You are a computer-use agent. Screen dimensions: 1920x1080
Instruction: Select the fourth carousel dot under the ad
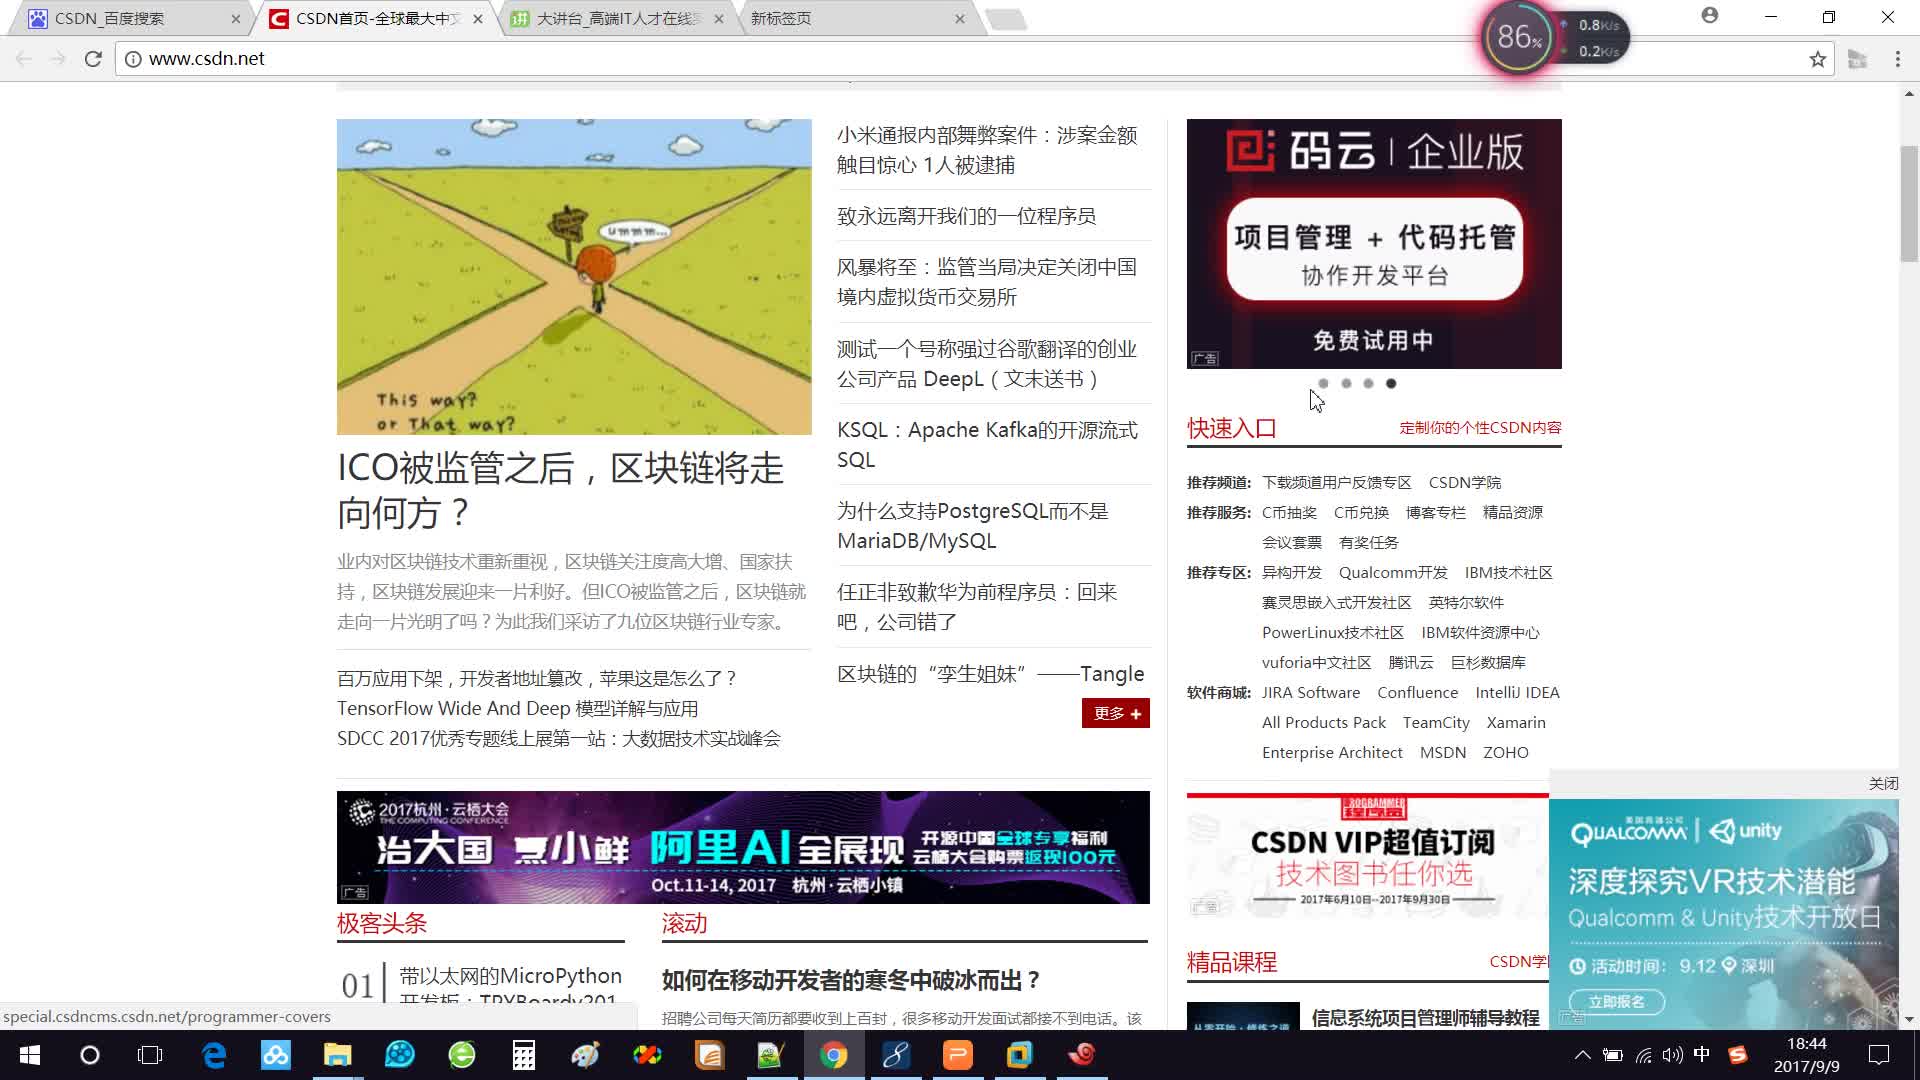pyautogui.click(x=1391, y=383)
